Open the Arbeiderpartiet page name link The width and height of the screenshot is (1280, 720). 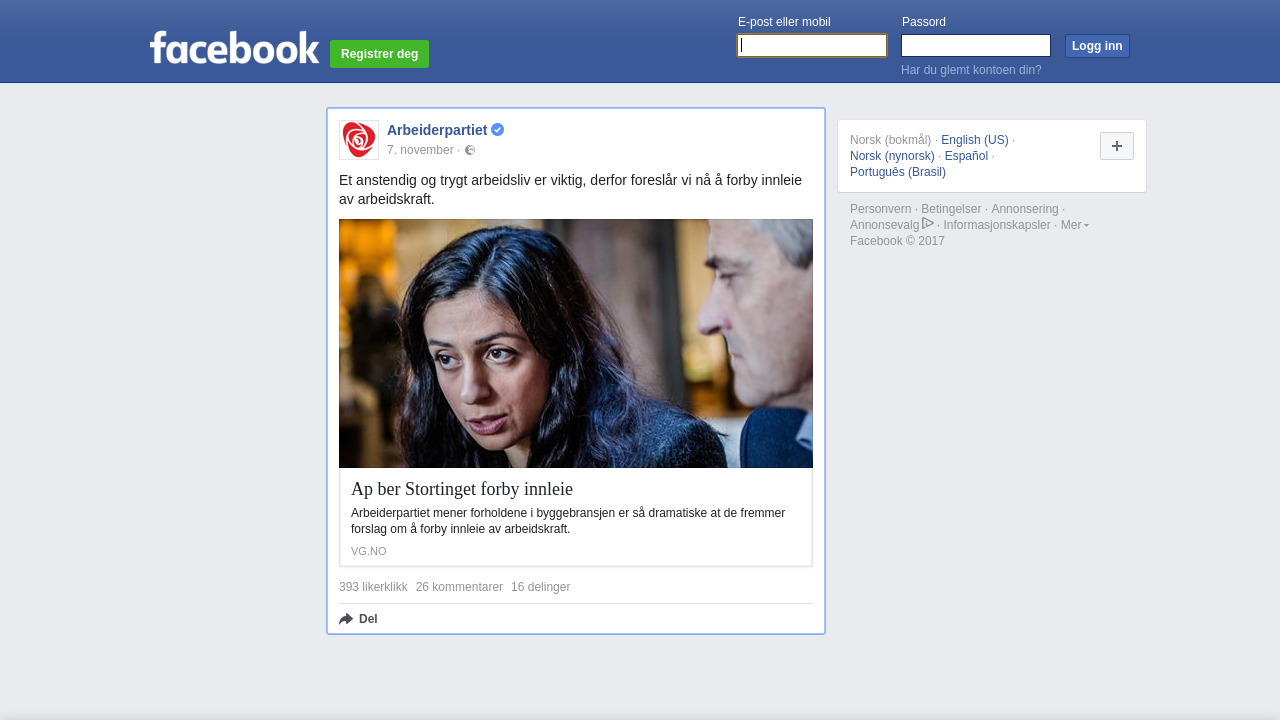pos(437,130)
